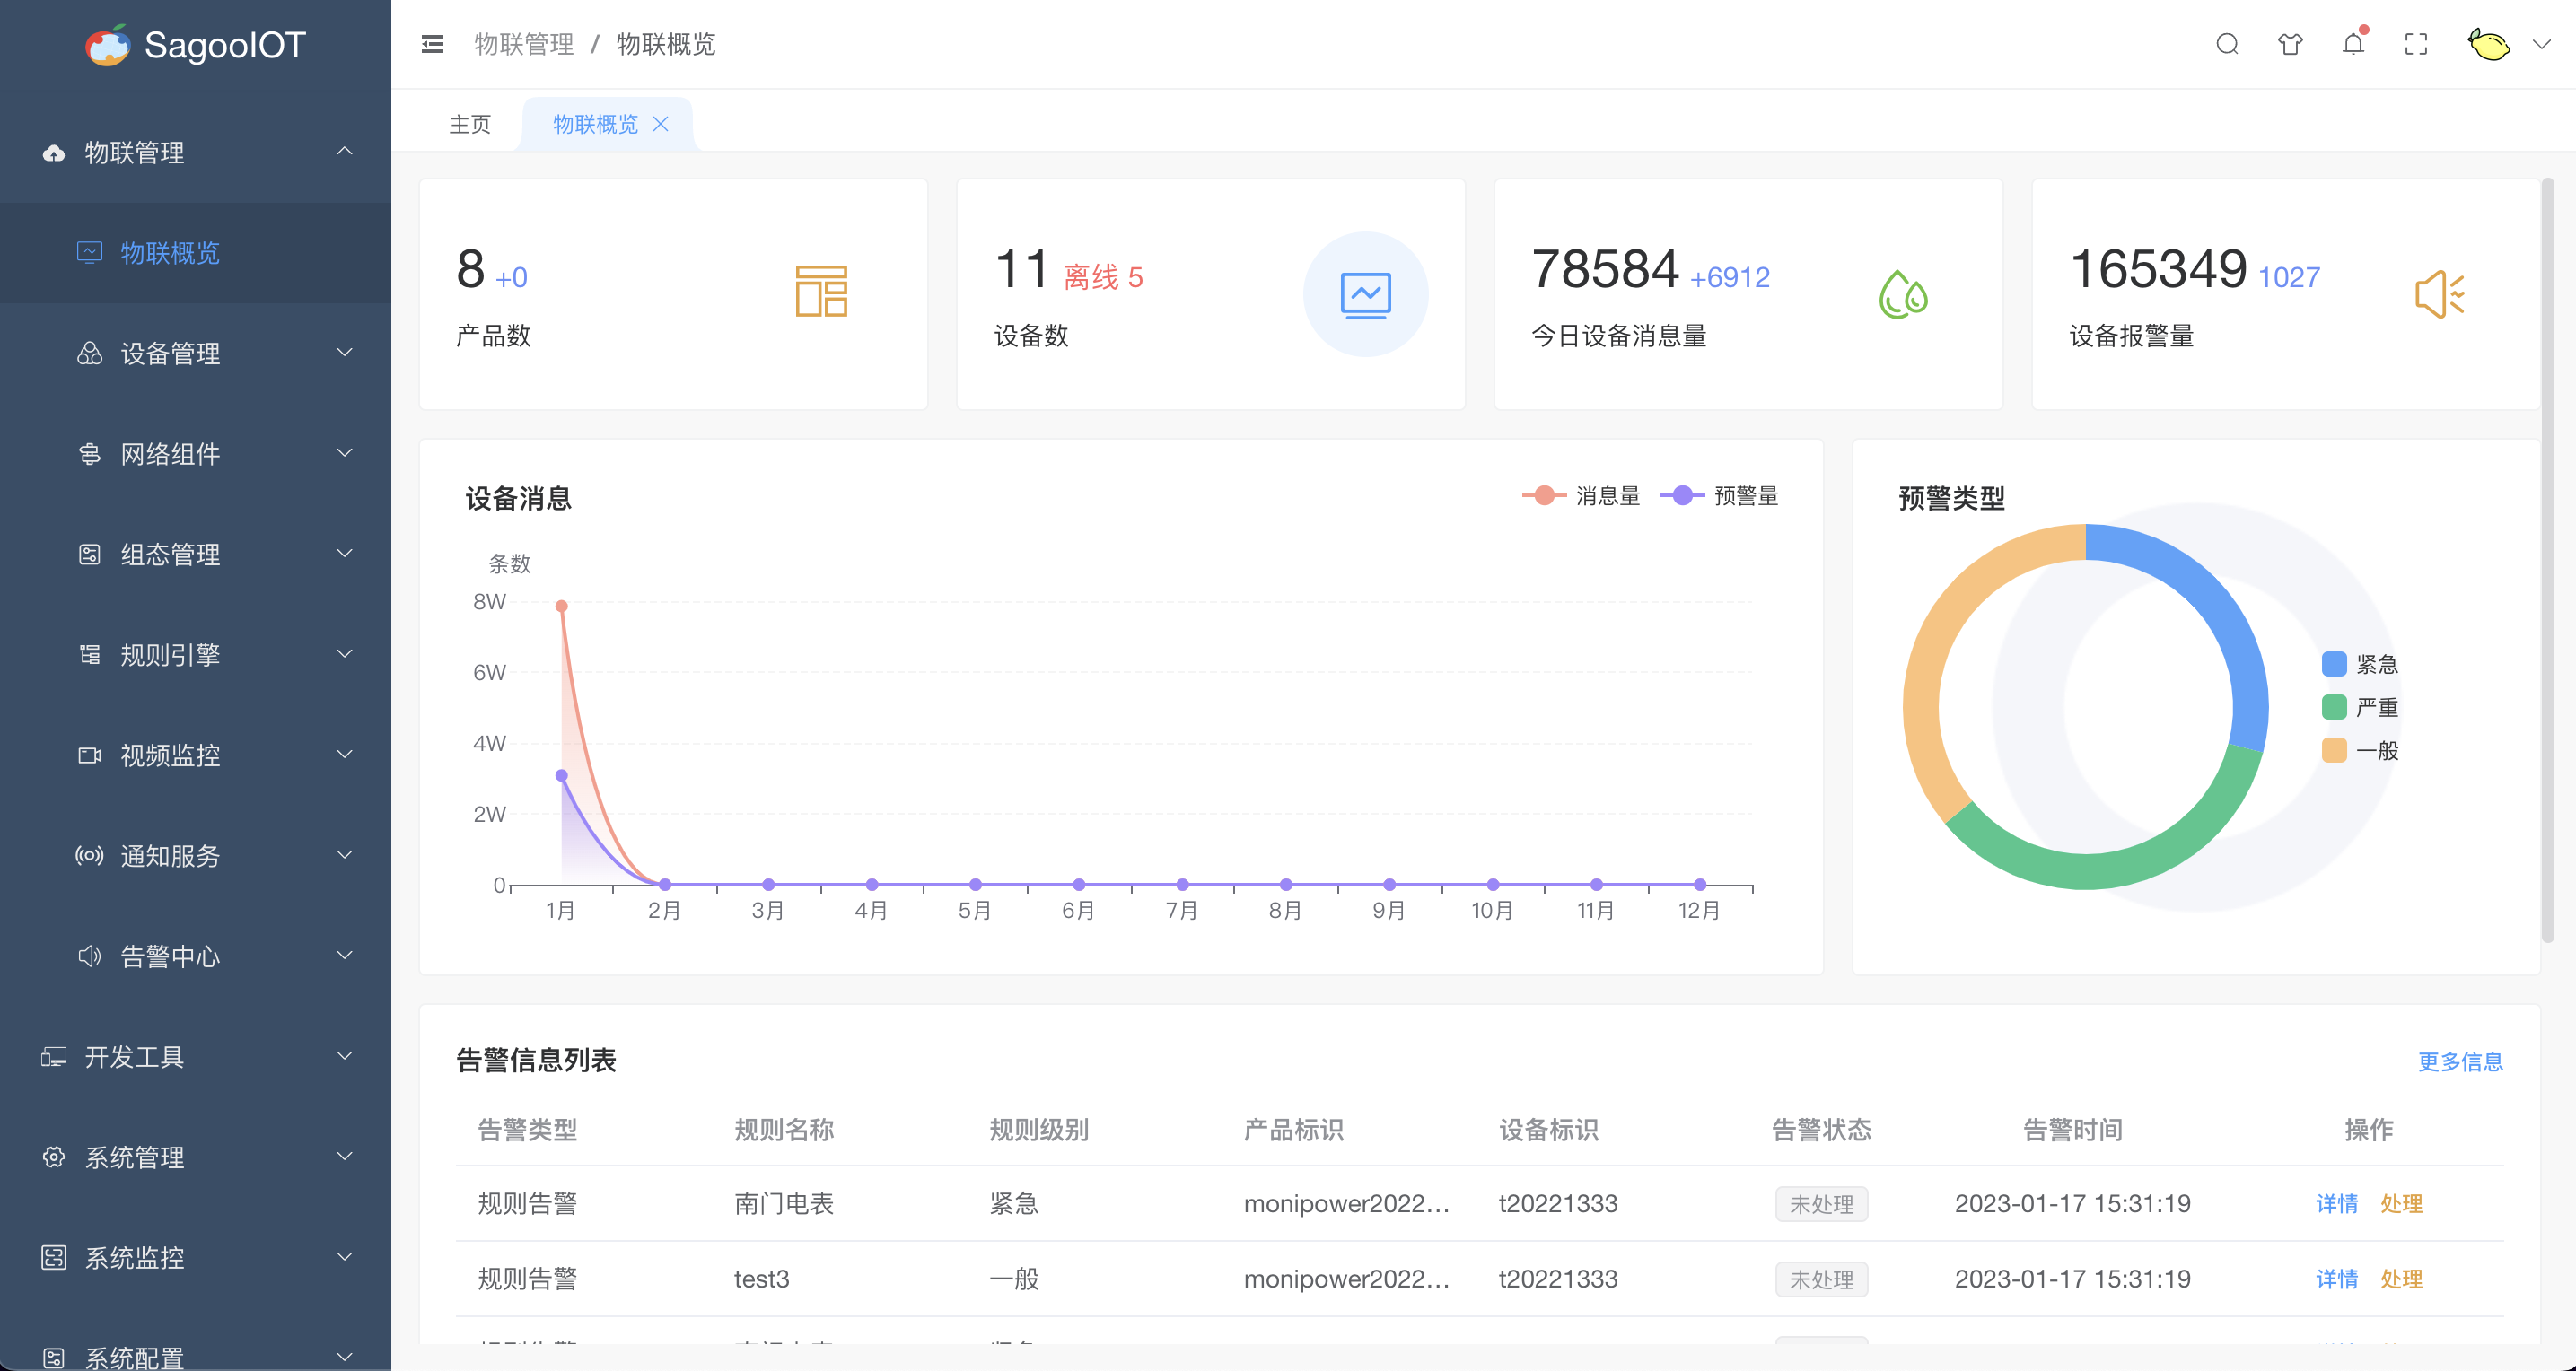The image size is (2576, 1371).
Task: Click the lemon user avatar
Action: 2488,44
